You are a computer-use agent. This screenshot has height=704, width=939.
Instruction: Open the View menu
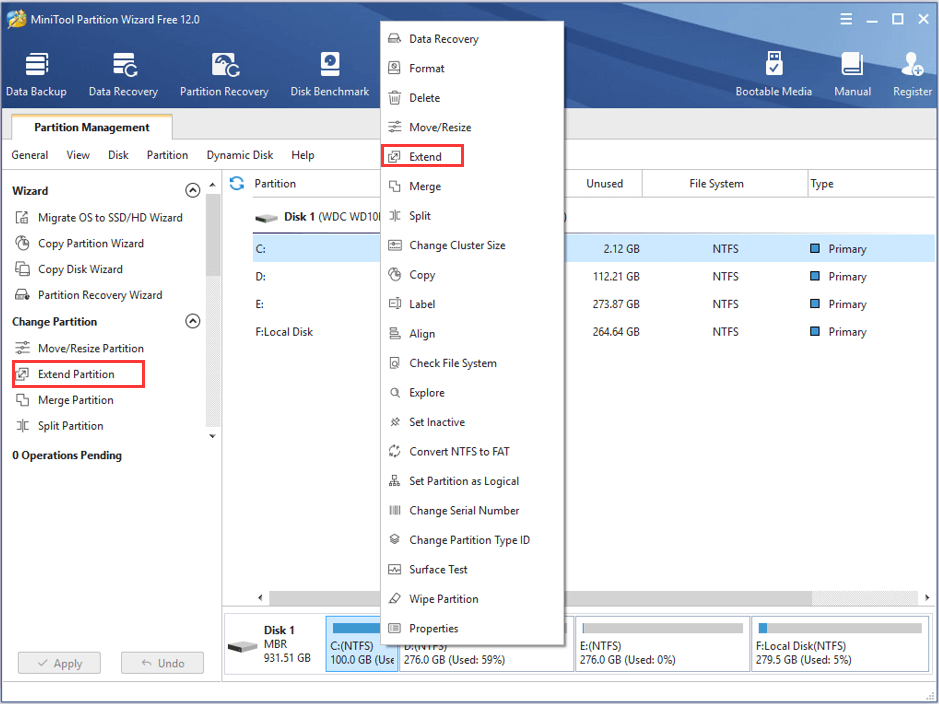coord(78,155)
